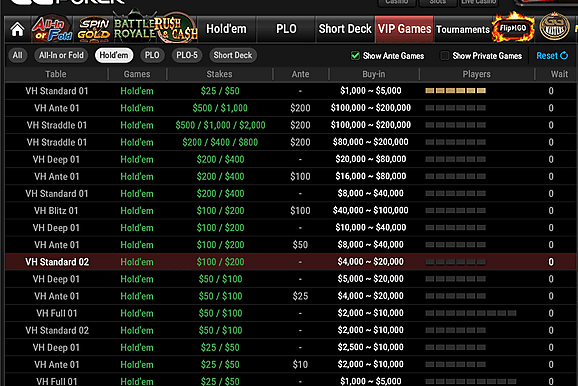This screenshot has width=578, height=386.
Task: Select table with $20,000 ~ $80,000 buy-in
Action: click(x=290, y=159)
